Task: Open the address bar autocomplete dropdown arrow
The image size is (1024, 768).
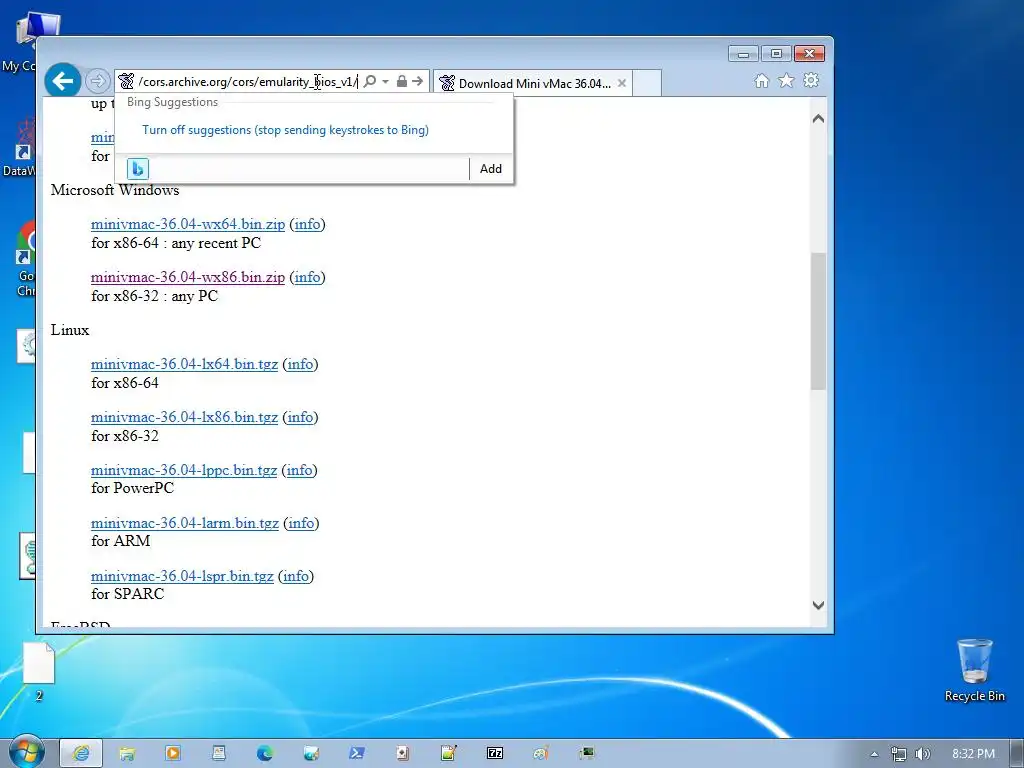Action: click(x=385, y=81)
